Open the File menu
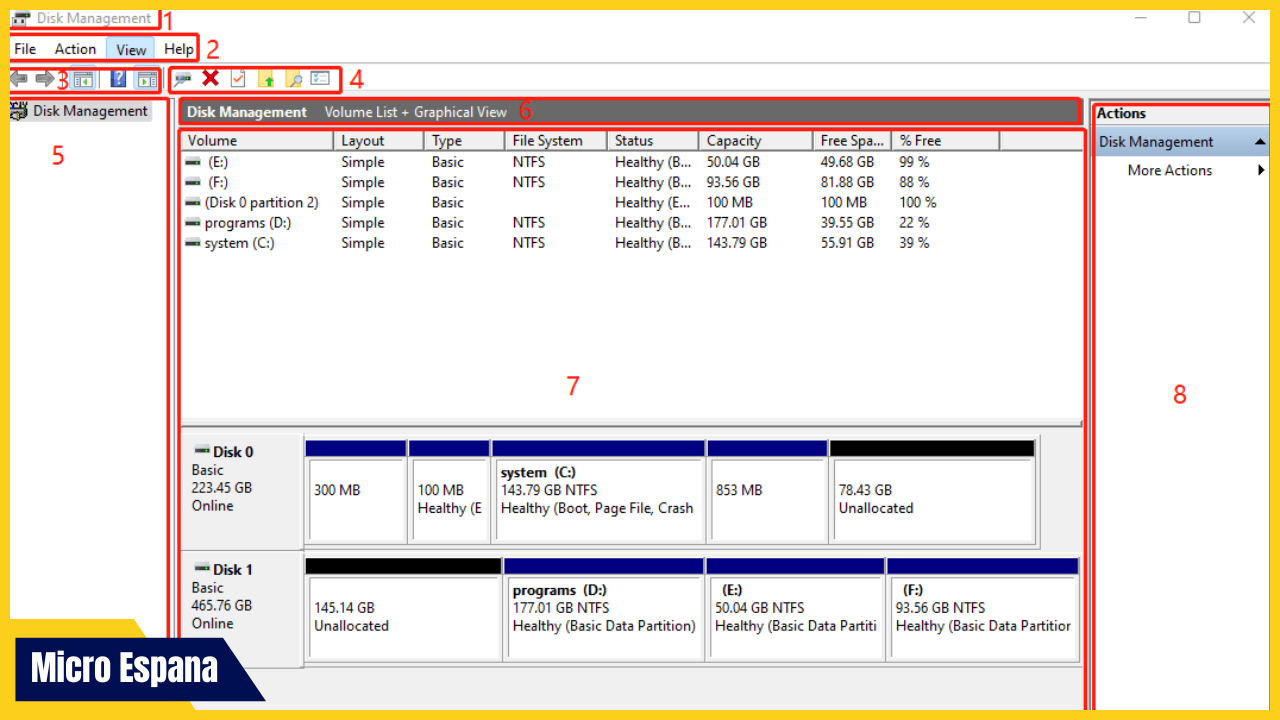1280x720 pixels. (25, 49)
